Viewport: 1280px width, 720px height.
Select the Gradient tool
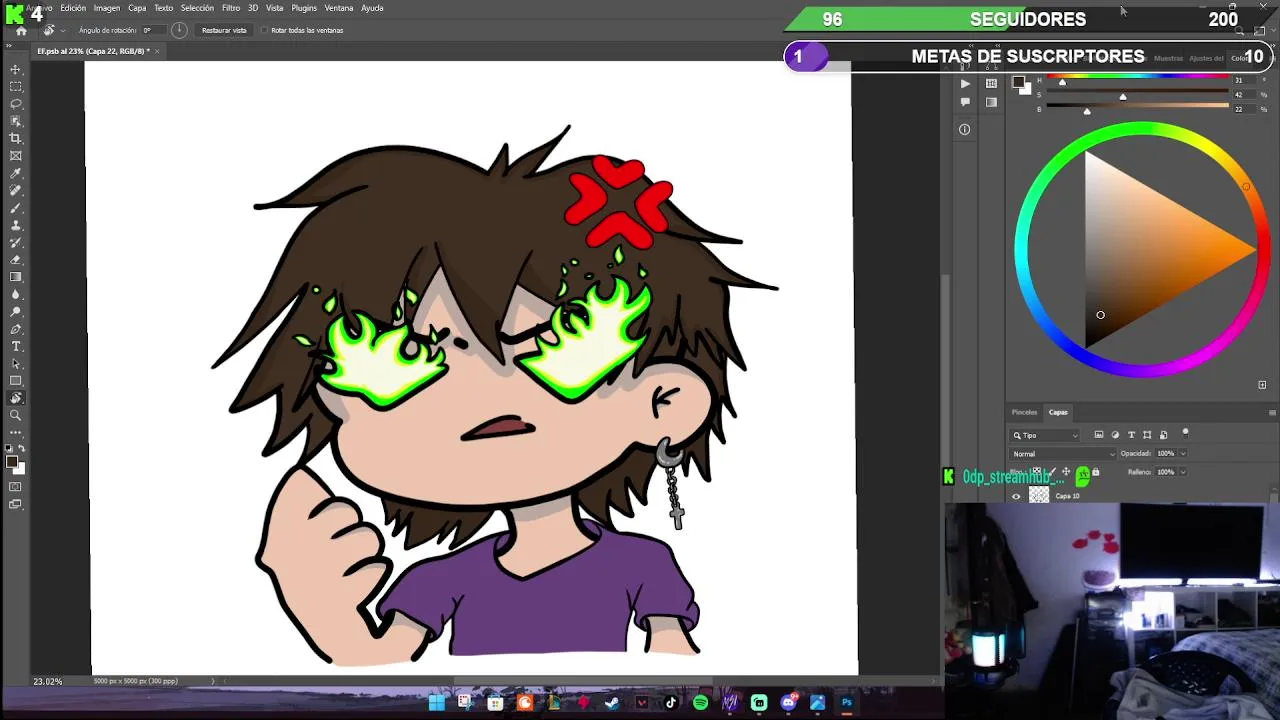click(16, 277)
